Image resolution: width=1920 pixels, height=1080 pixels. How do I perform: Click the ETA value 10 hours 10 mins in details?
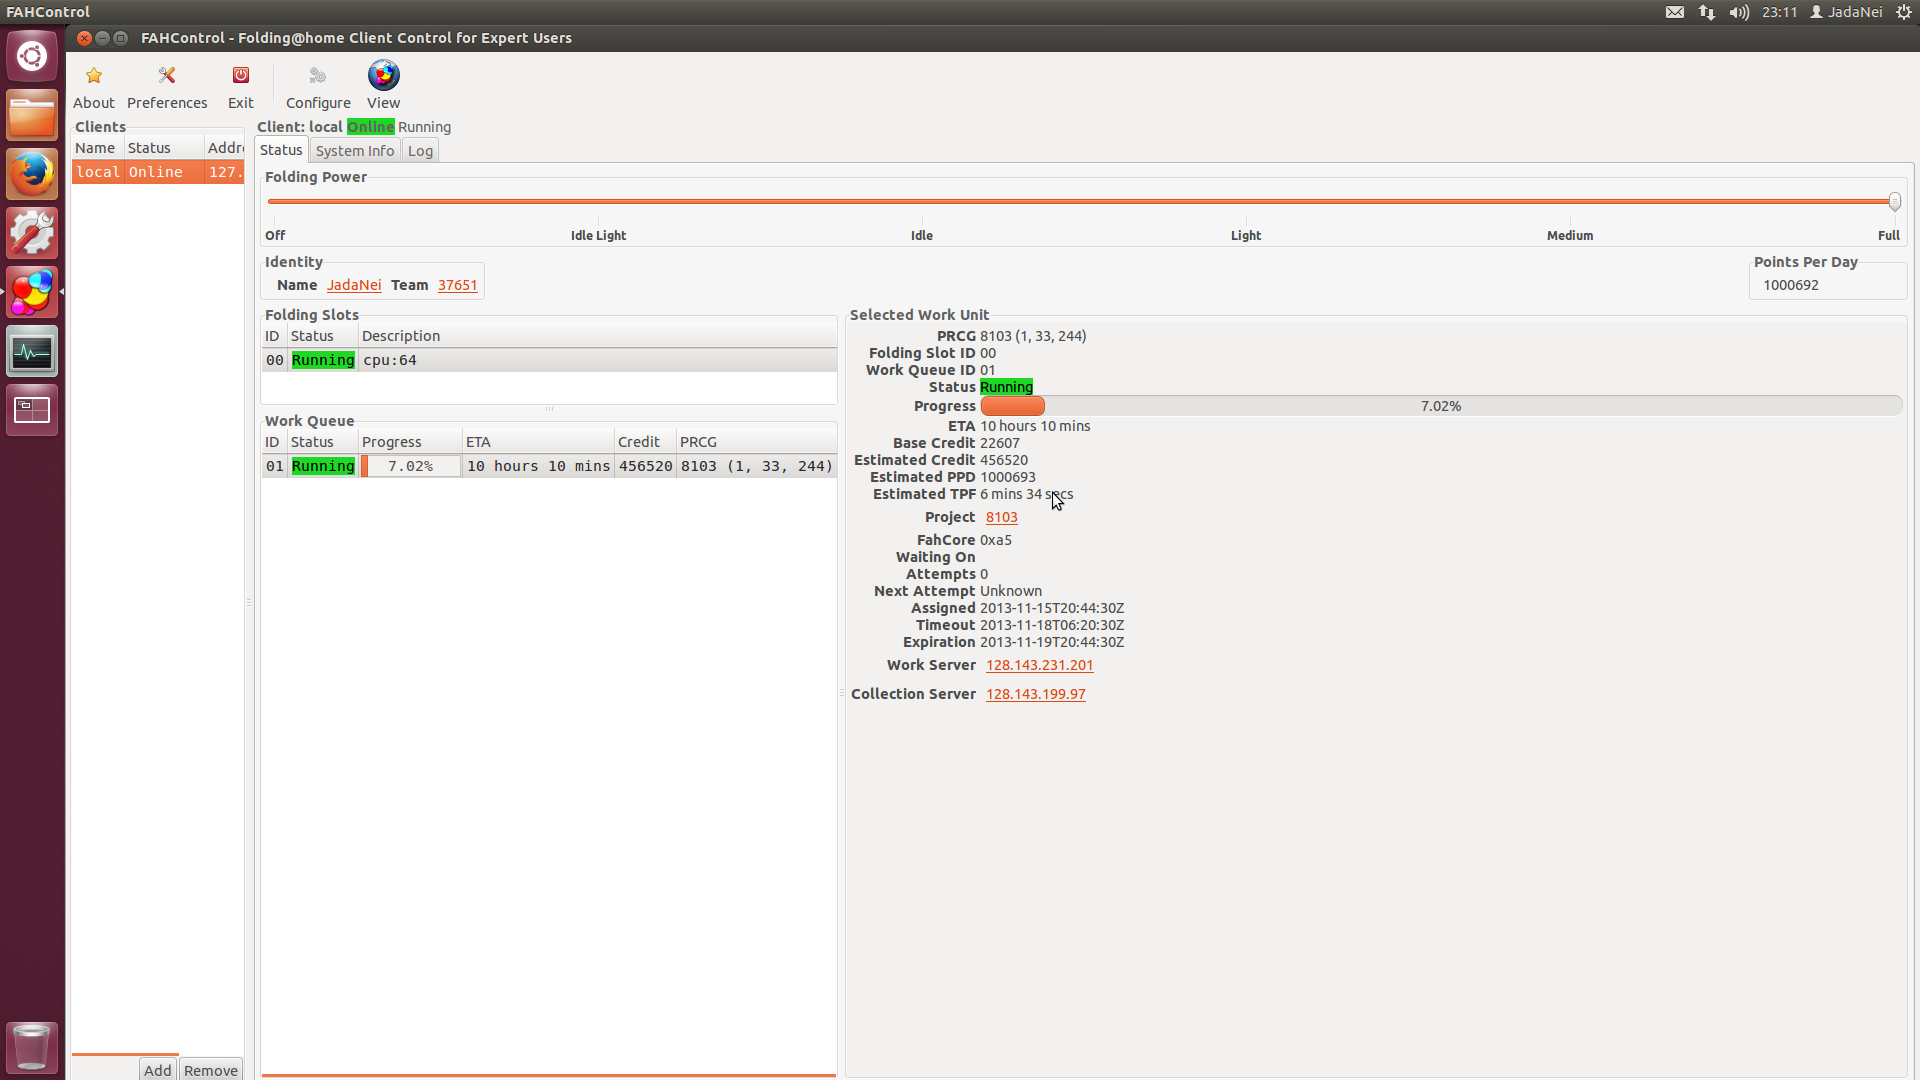tap(1035, 426)
